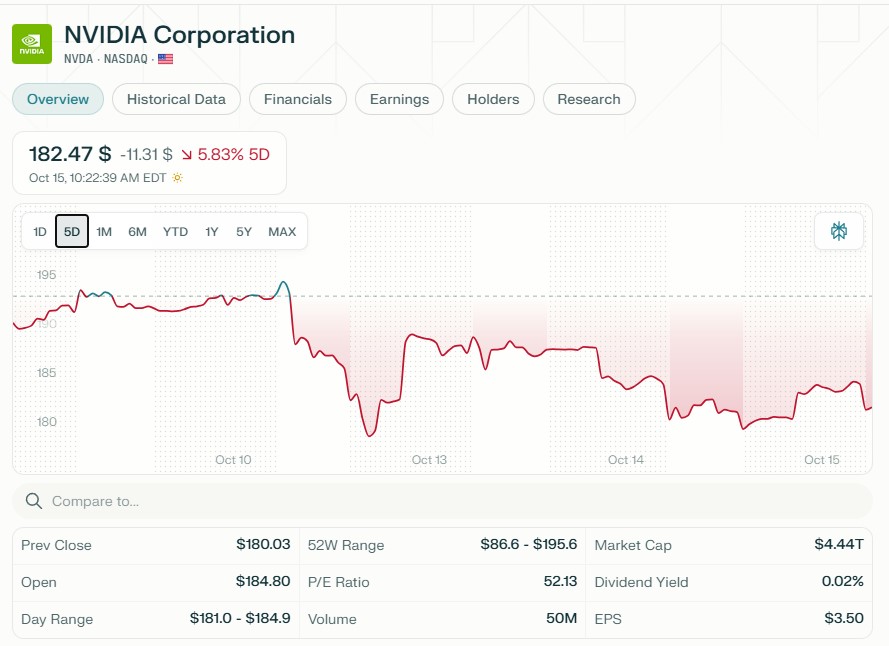Show year-to-date with the YTD button
Image resolution: width=889 pixels, height=646 pixels.
[175, 231]
